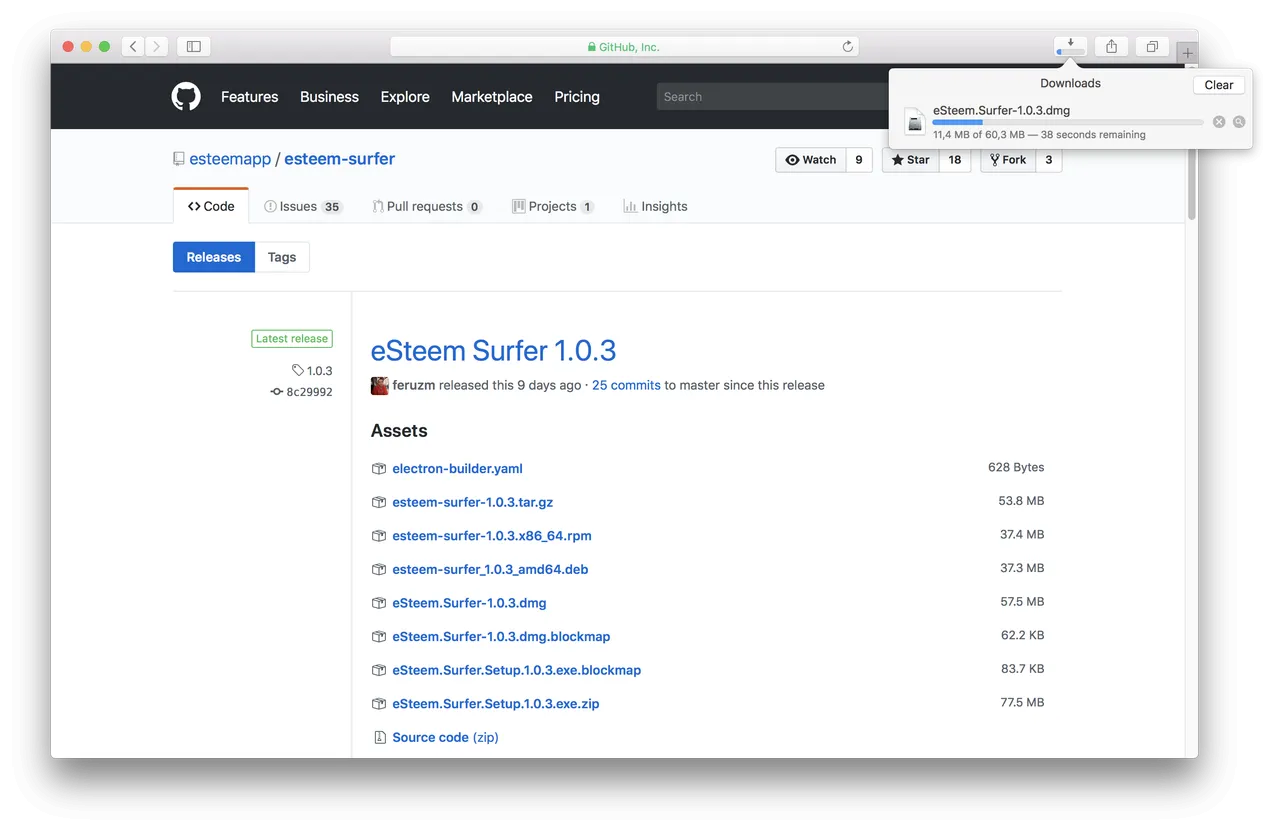Image resolution: width=1280 pixels, height=831 pixels.
Task: Click package icon beside the amd64.deb asset
Action: pos(379,569)
